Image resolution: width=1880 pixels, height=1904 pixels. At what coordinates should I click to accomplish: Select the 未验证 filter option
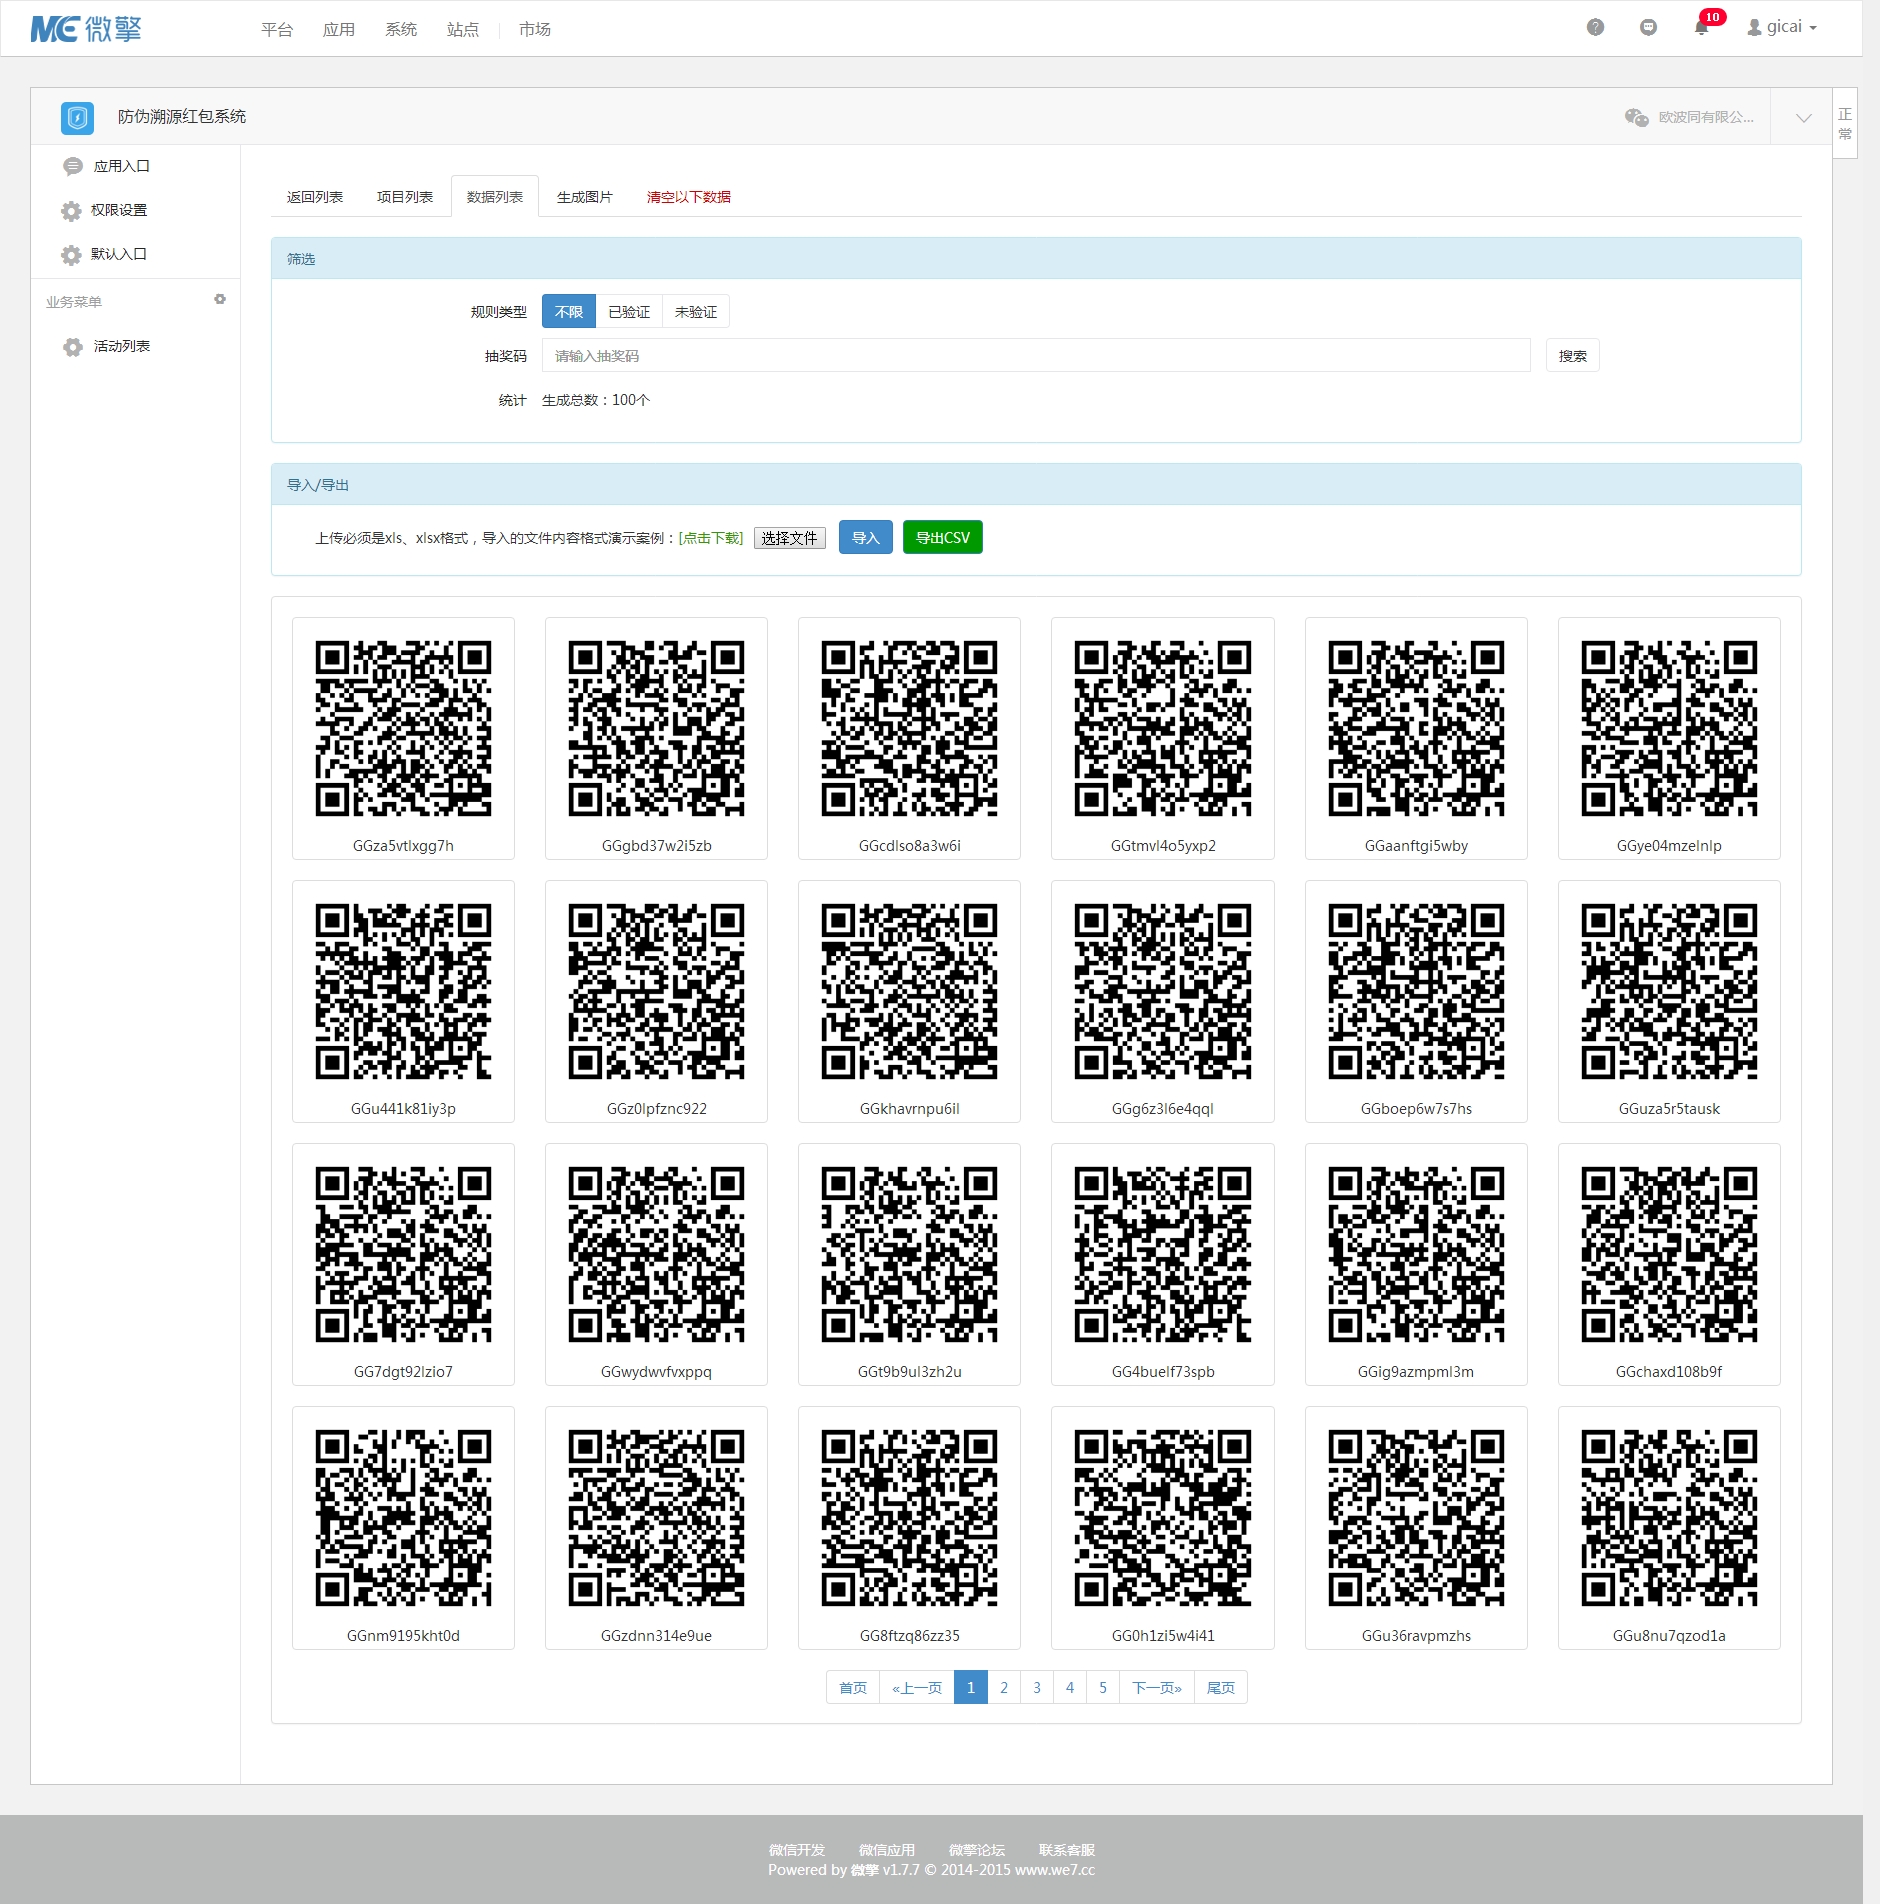(696, 312)
